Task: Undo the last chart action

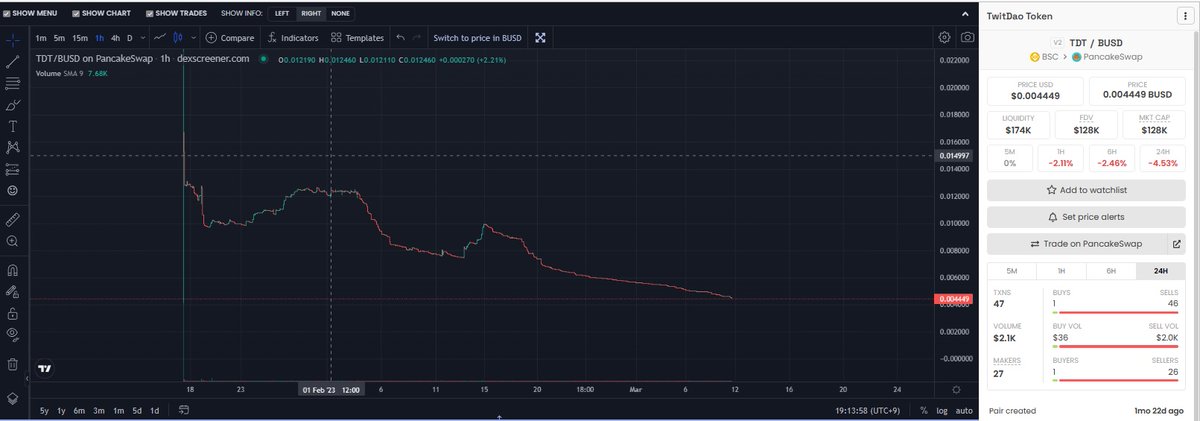Action: [x=401, y=38]
